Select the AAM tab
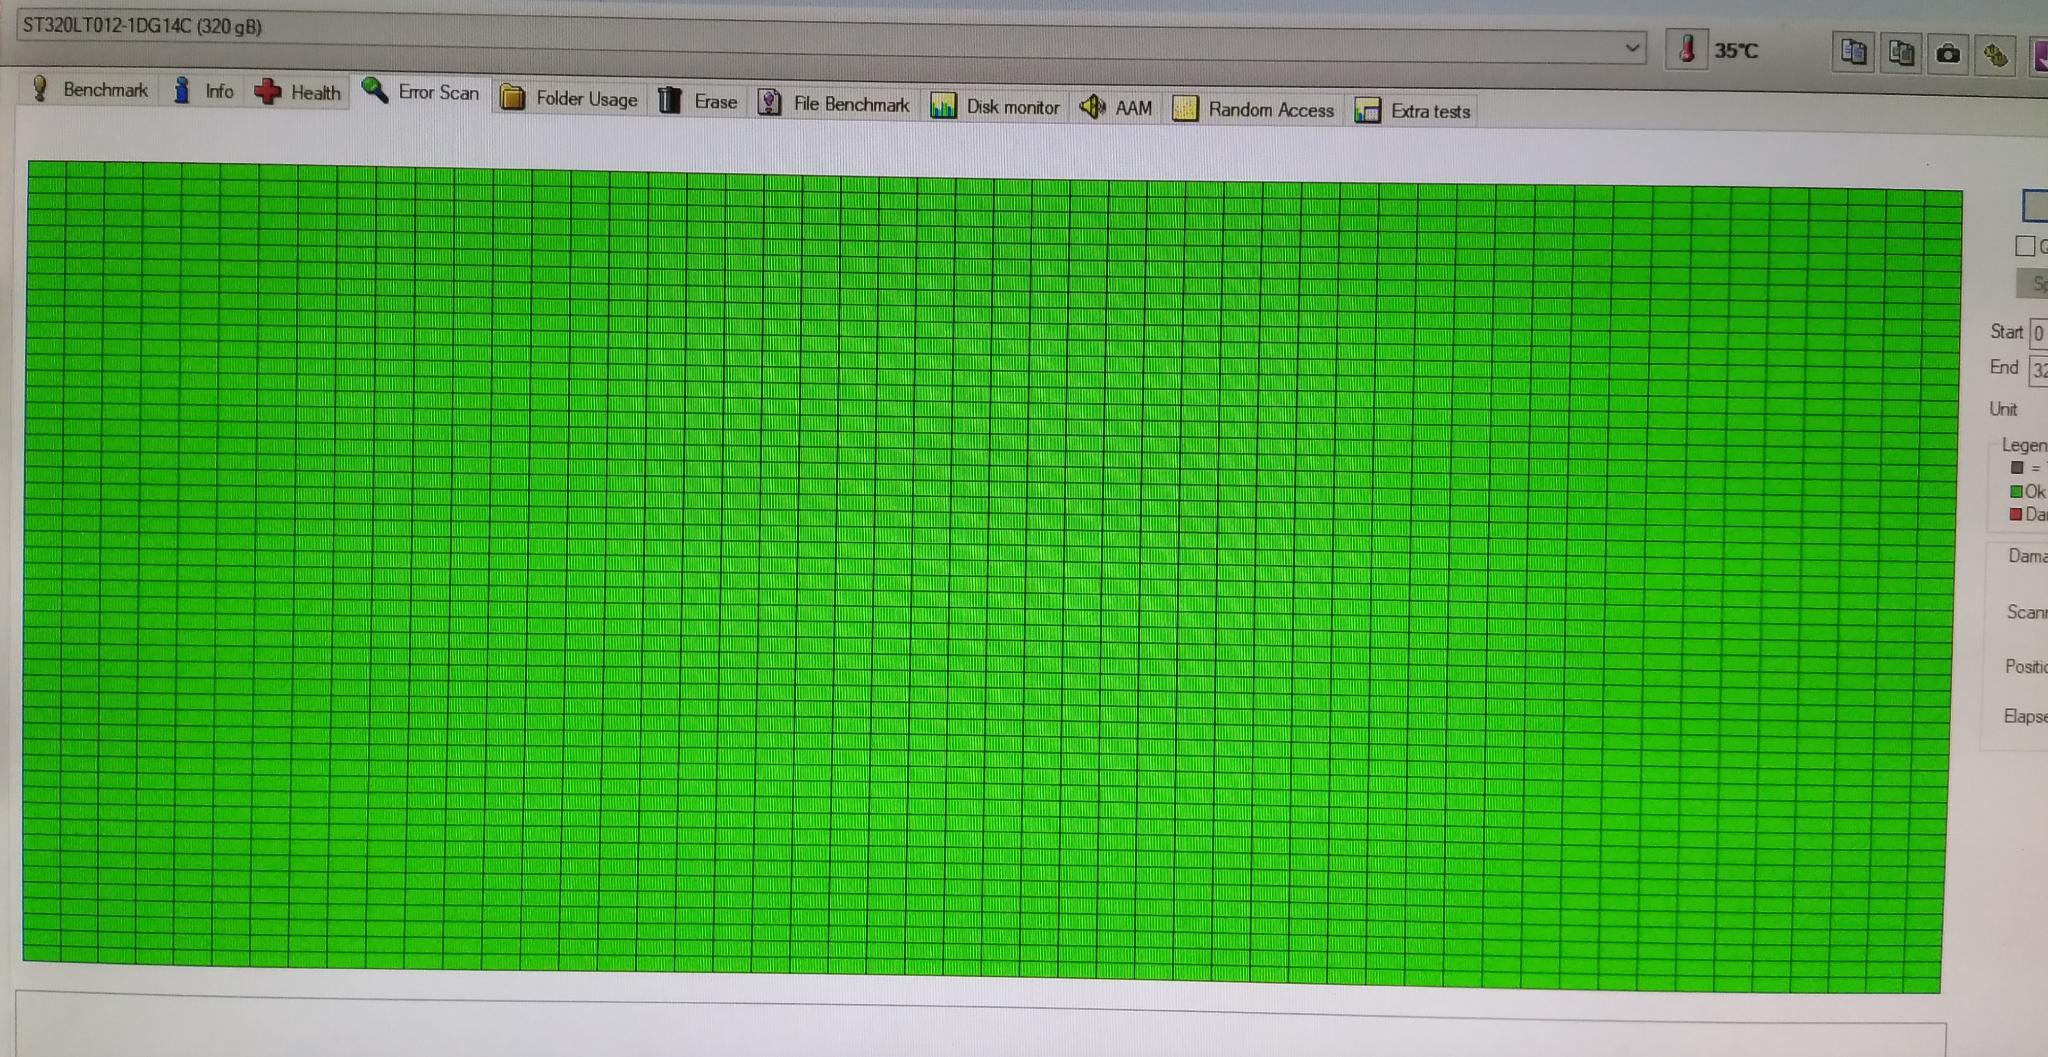The height and width of the screenshot is (1057, 2048). coord(1116,107)
